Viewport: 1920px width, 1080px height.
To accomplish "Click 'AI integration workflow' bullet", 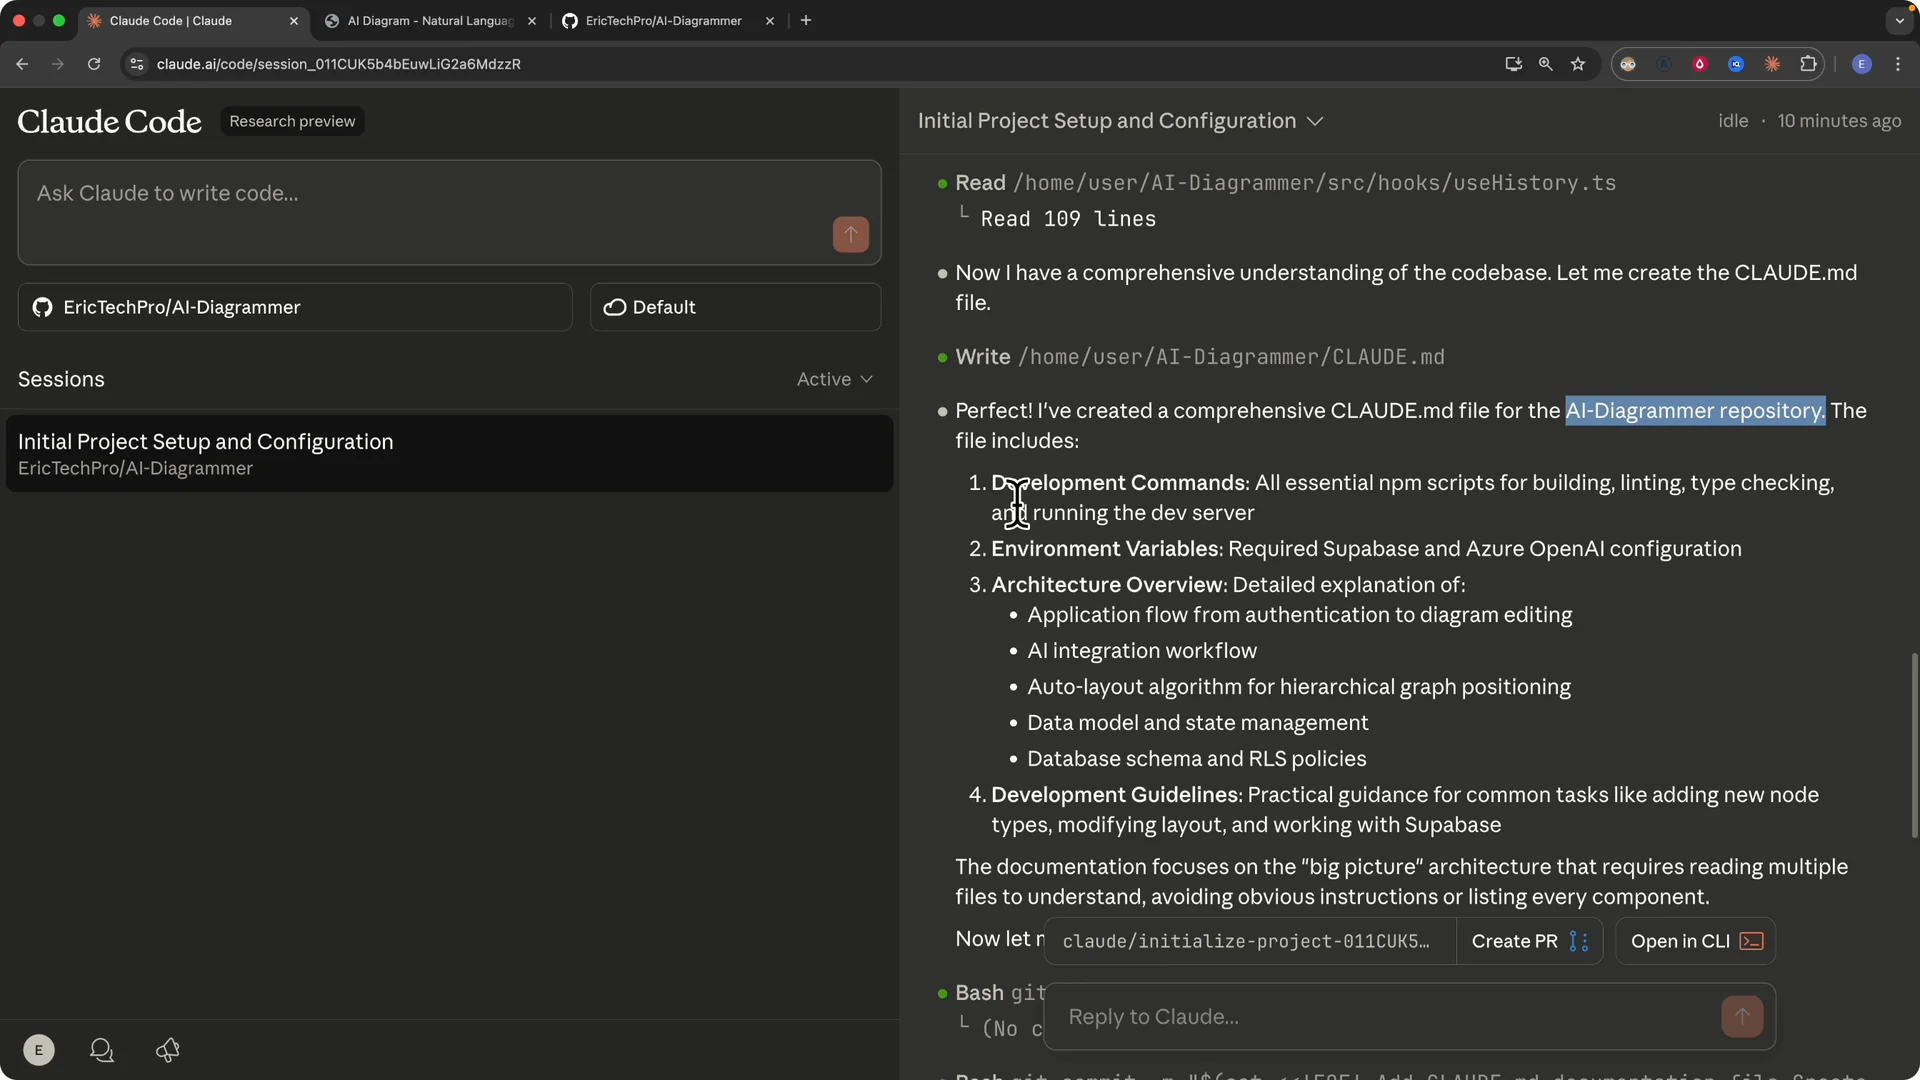I will [1142, 651].
